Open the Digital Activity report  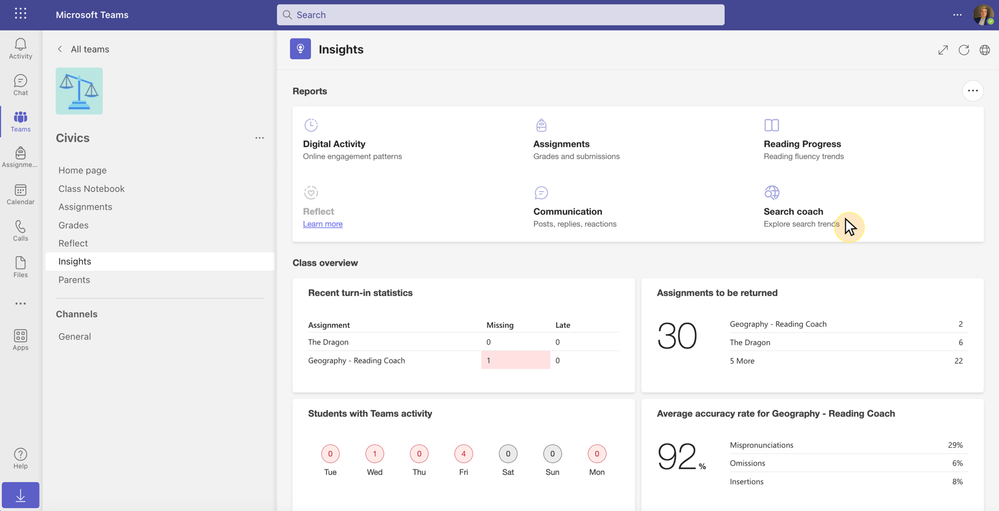pyautogui.click(x=334, y=144)
